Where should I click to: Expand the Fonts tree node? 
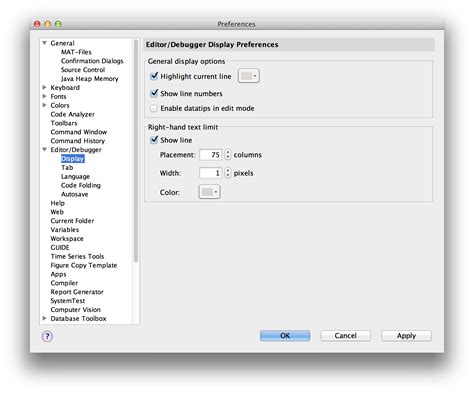[44, 96]
